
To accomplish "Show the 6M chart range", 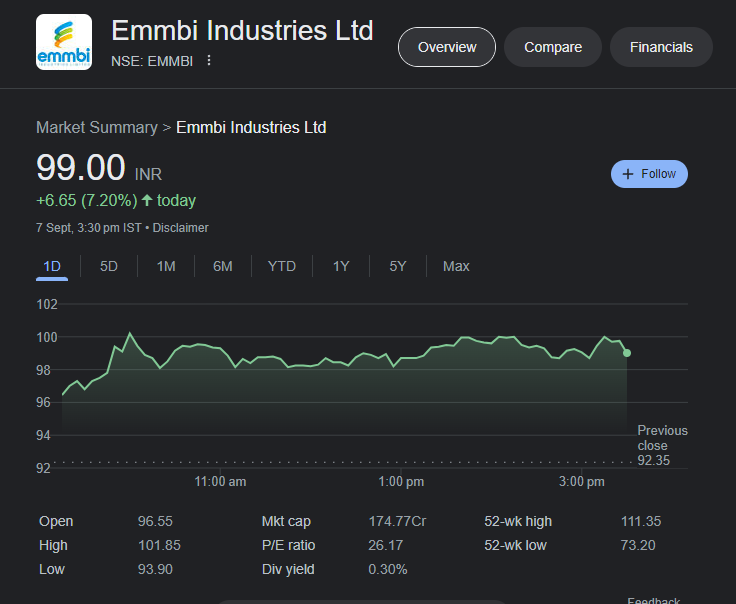I will click(222, 267).
